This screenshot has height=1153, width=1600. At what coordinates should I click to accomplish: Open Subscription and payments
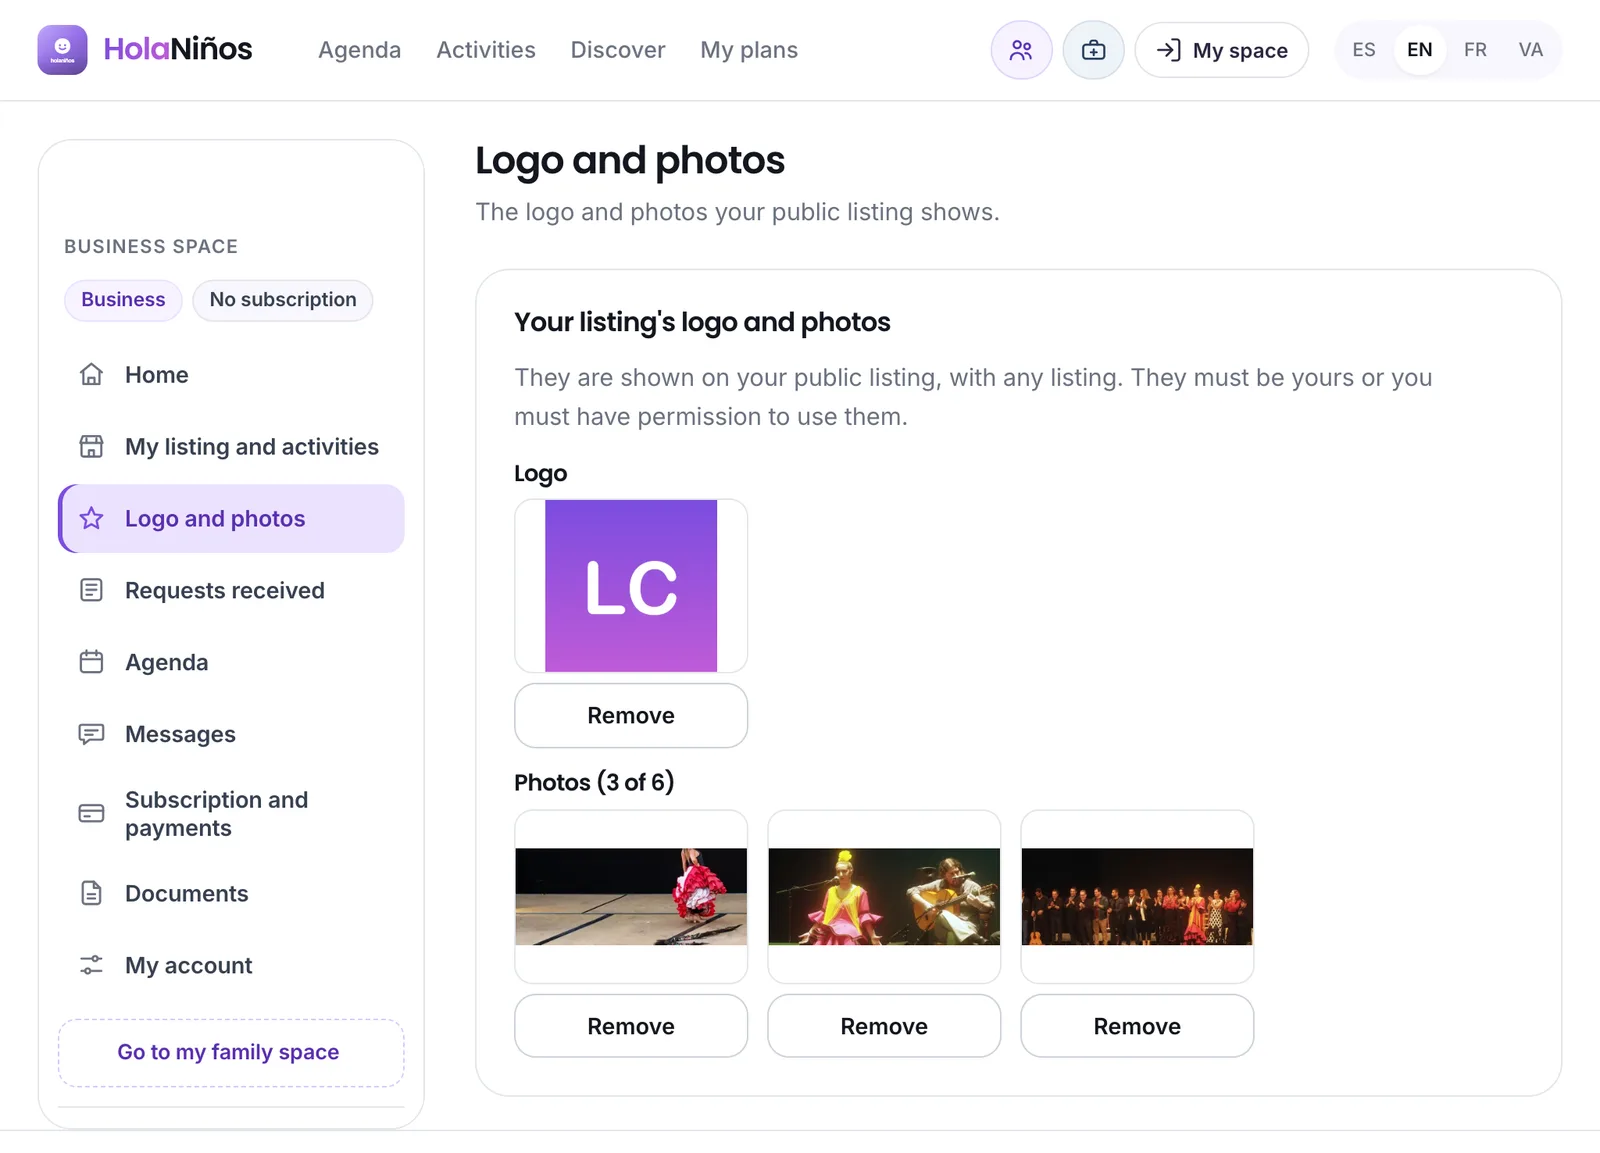232,814
